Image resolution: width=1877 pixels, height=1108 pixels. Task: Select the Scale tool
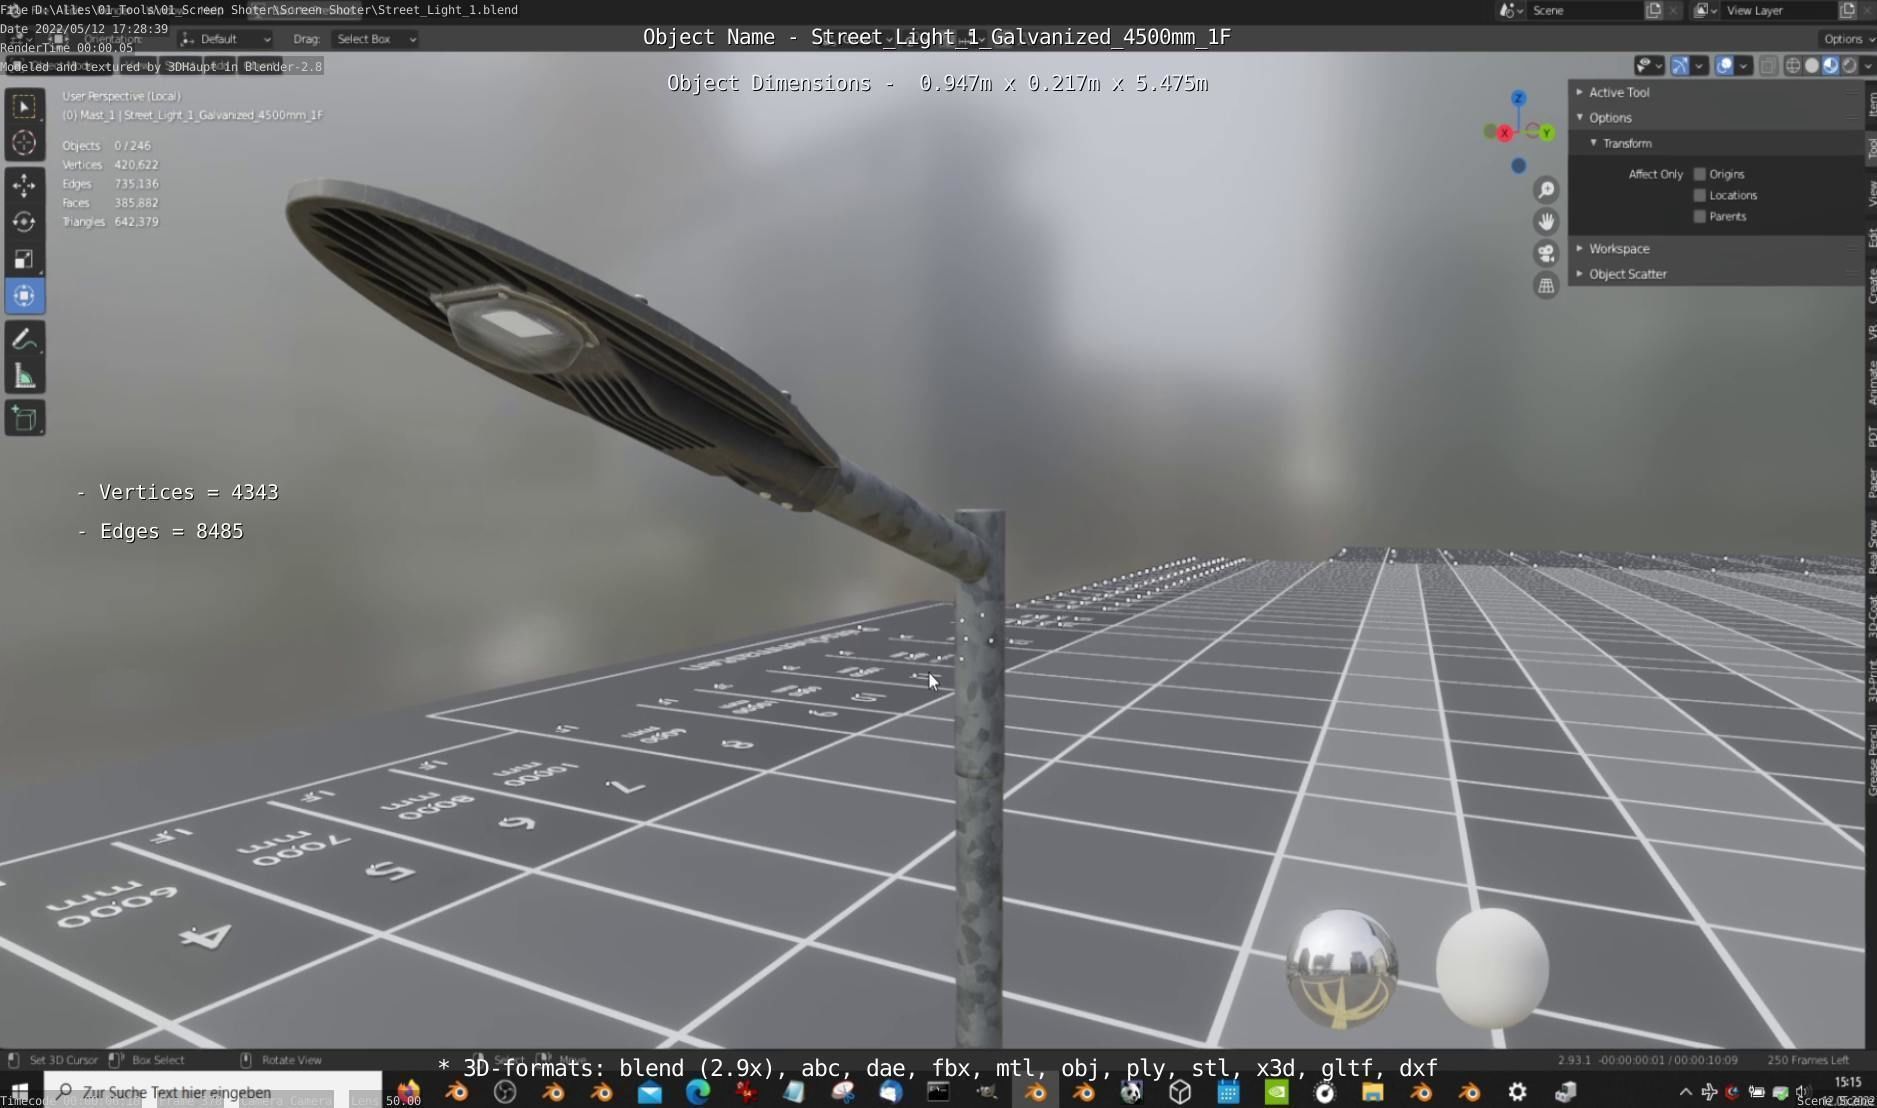click(x=25, y=259)
